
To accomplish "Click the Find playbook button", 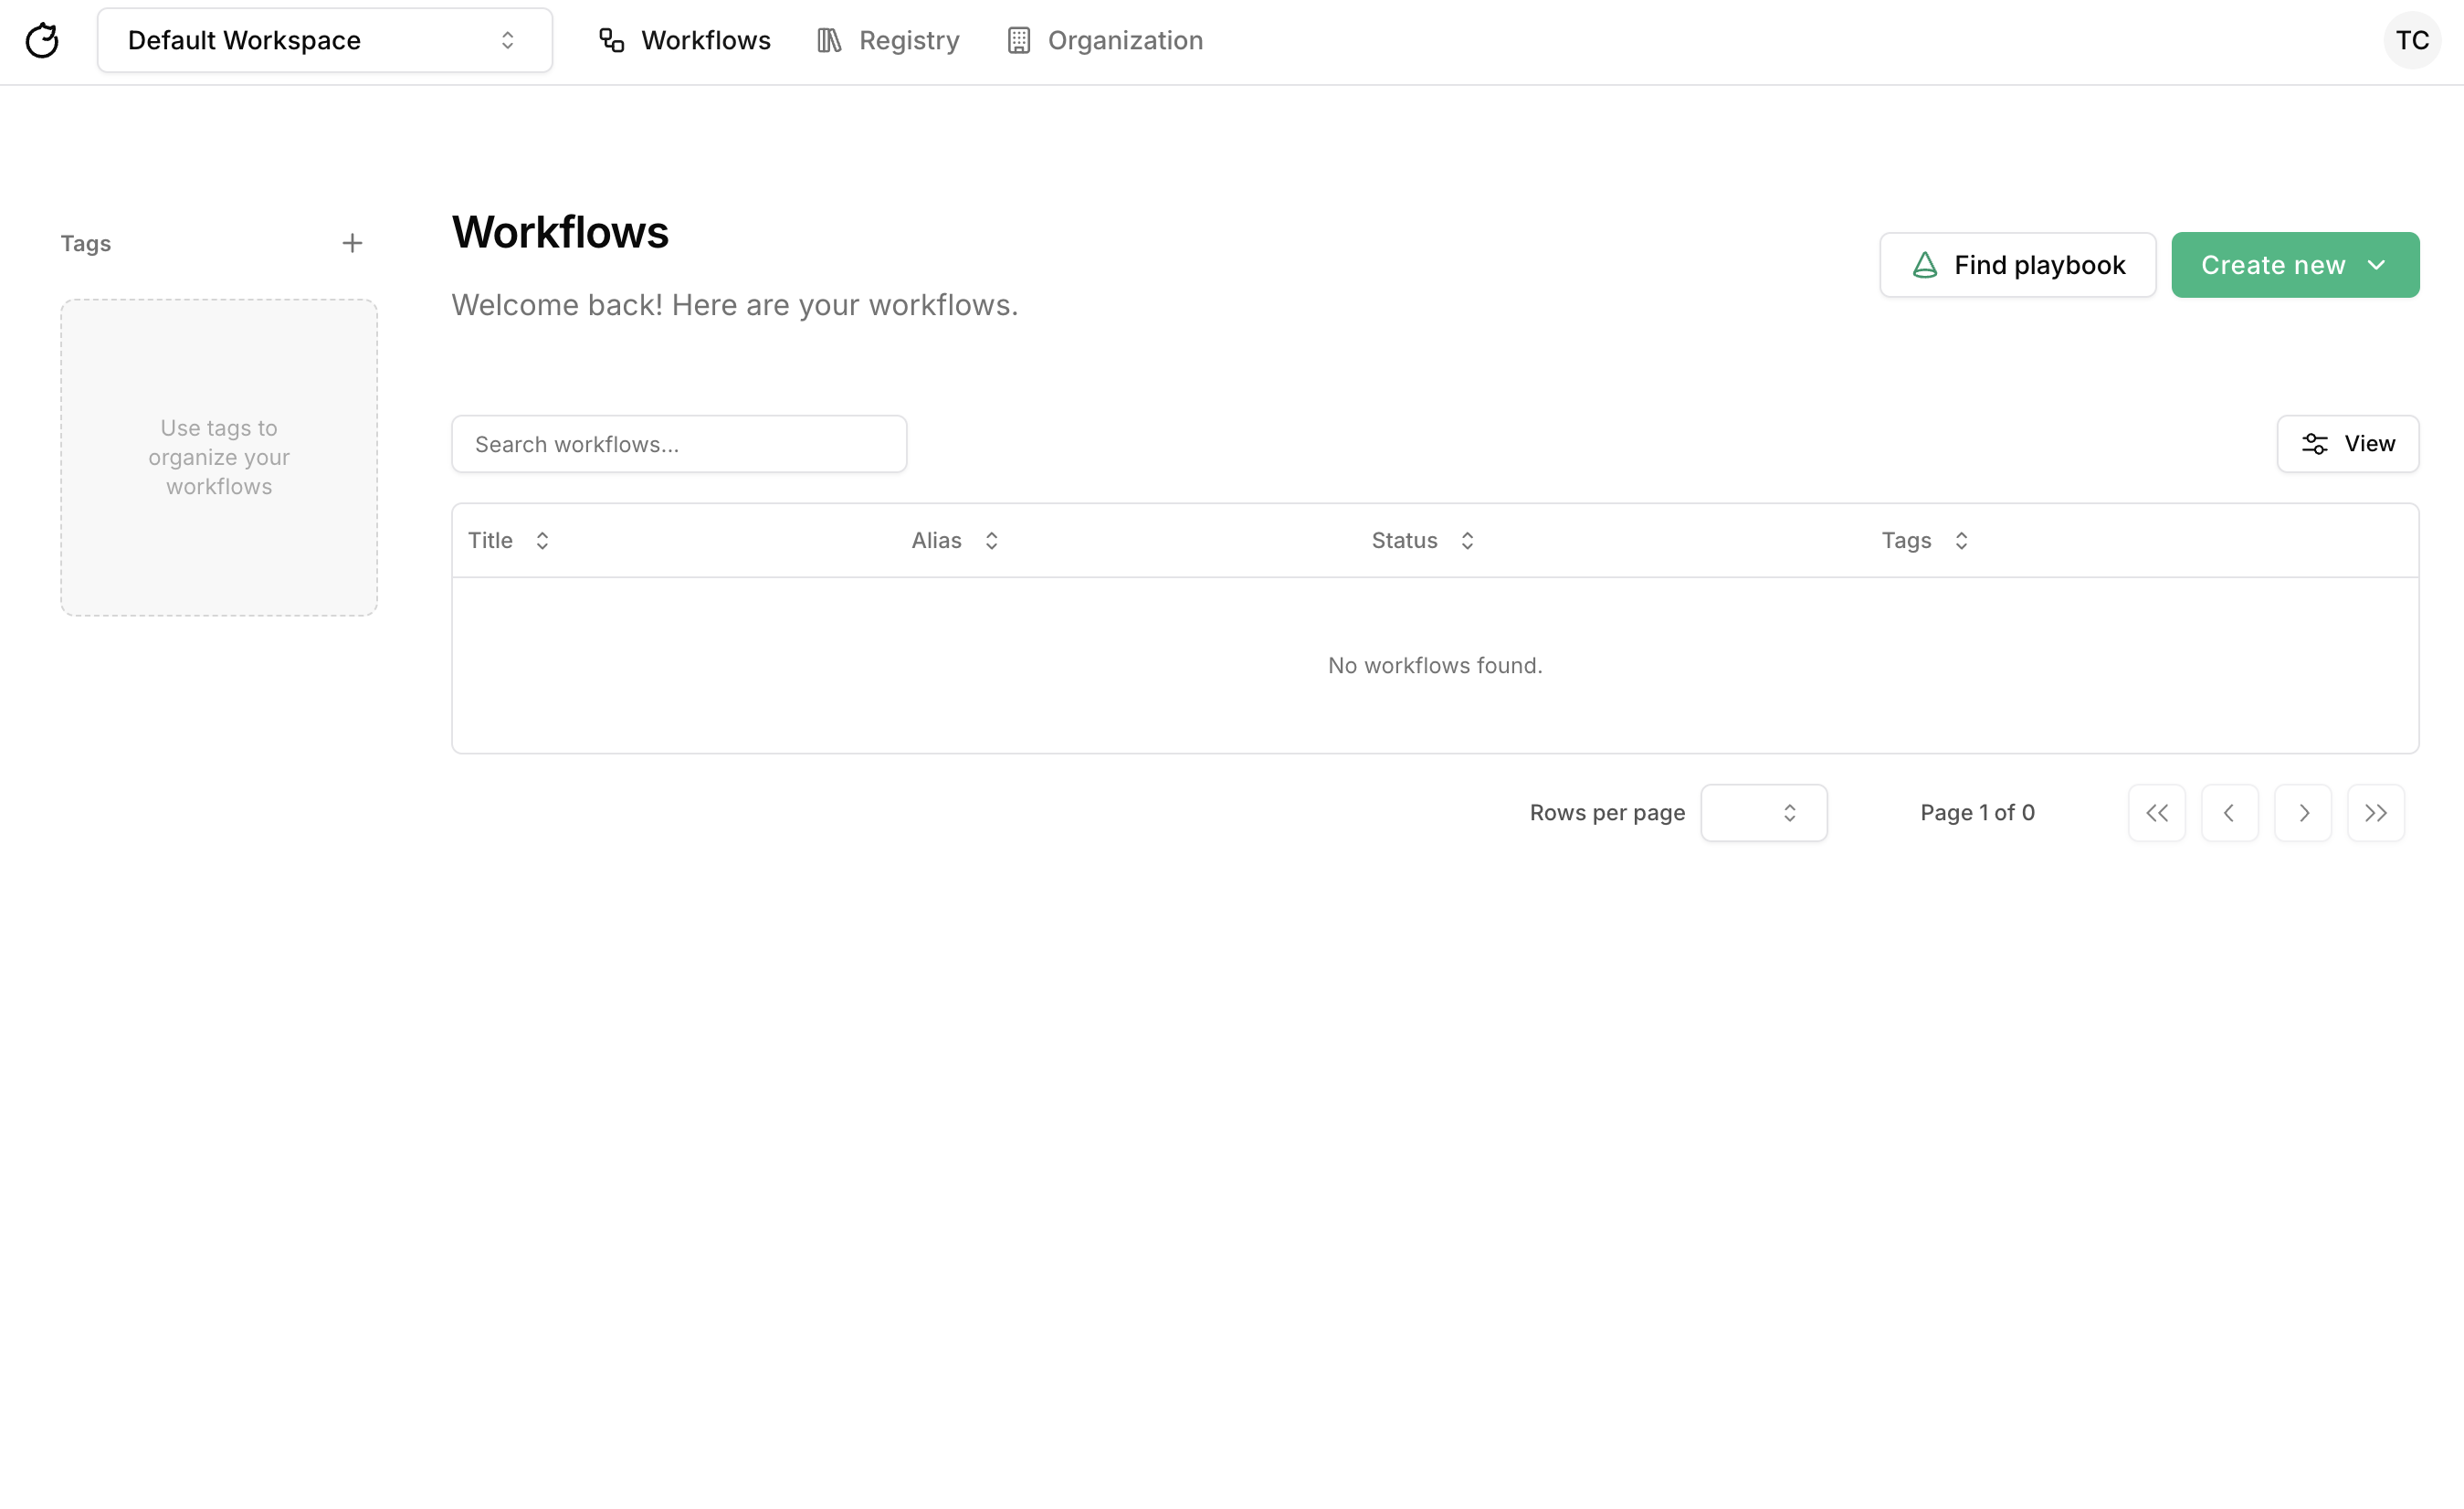I will [2017, 265].
